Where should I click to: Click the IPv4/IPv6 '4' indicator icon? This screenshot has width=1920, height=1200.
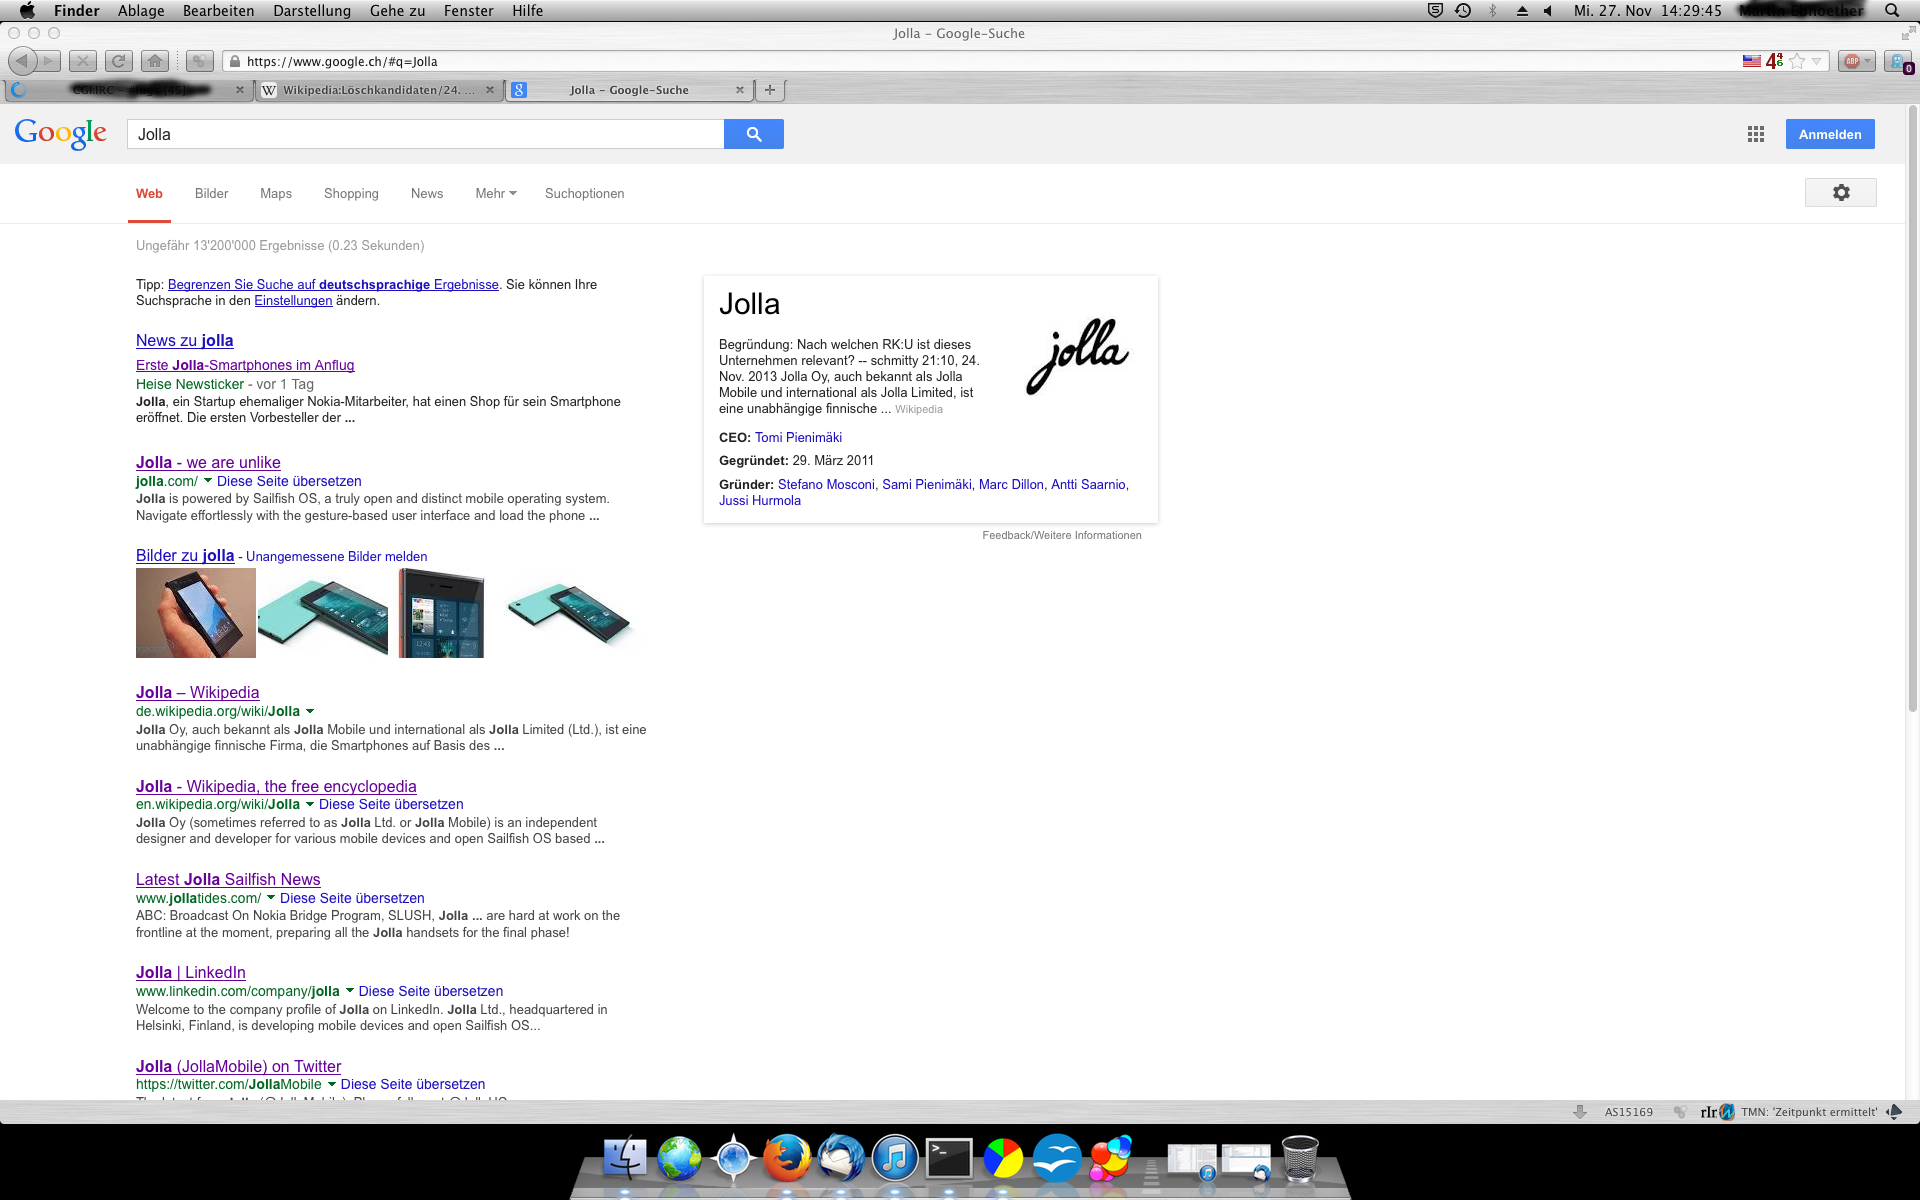[1774, 61]
